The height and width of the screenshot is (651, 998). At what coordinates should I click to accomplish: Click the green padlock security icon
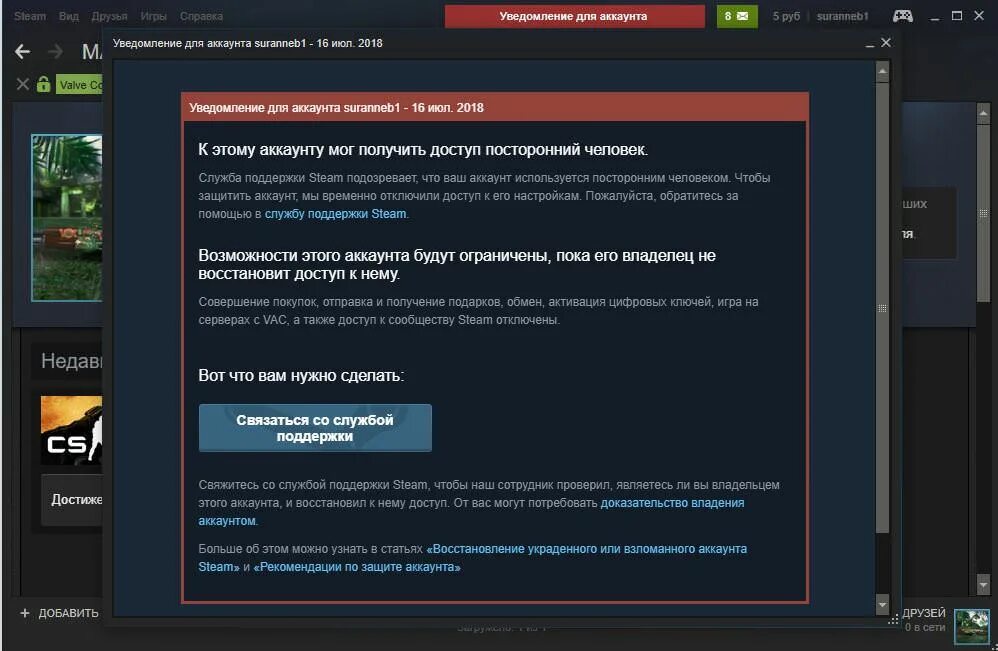(x=43, y=84)
